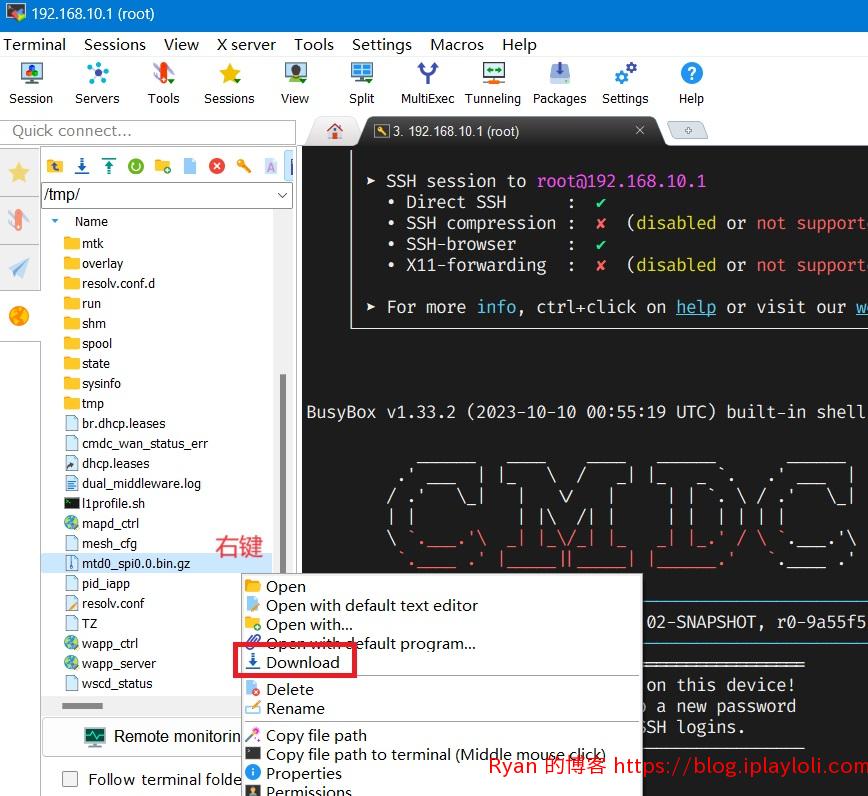Viewport: 868px width, 796px height.
Task: Create a new folder in file browser
Action: 163,166
